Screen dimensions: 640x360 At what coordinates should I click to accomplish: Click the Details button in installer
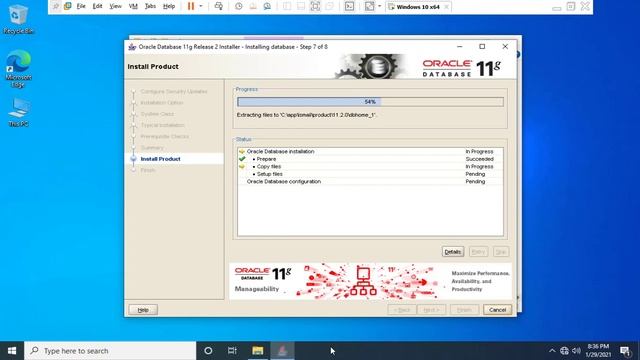[x=453, y=252]
